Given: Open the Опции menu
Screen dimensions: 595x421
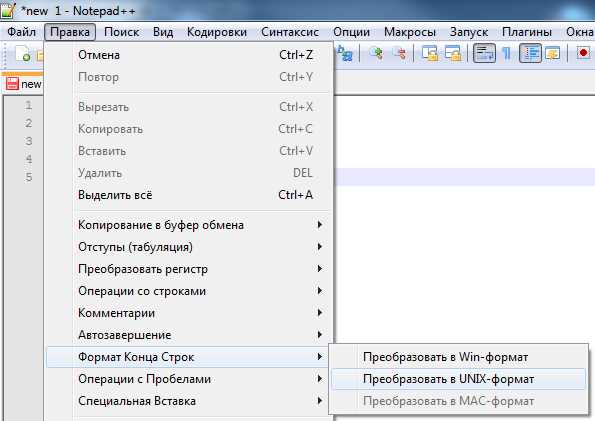Looking at the screenshot, I should click(351, 32).
